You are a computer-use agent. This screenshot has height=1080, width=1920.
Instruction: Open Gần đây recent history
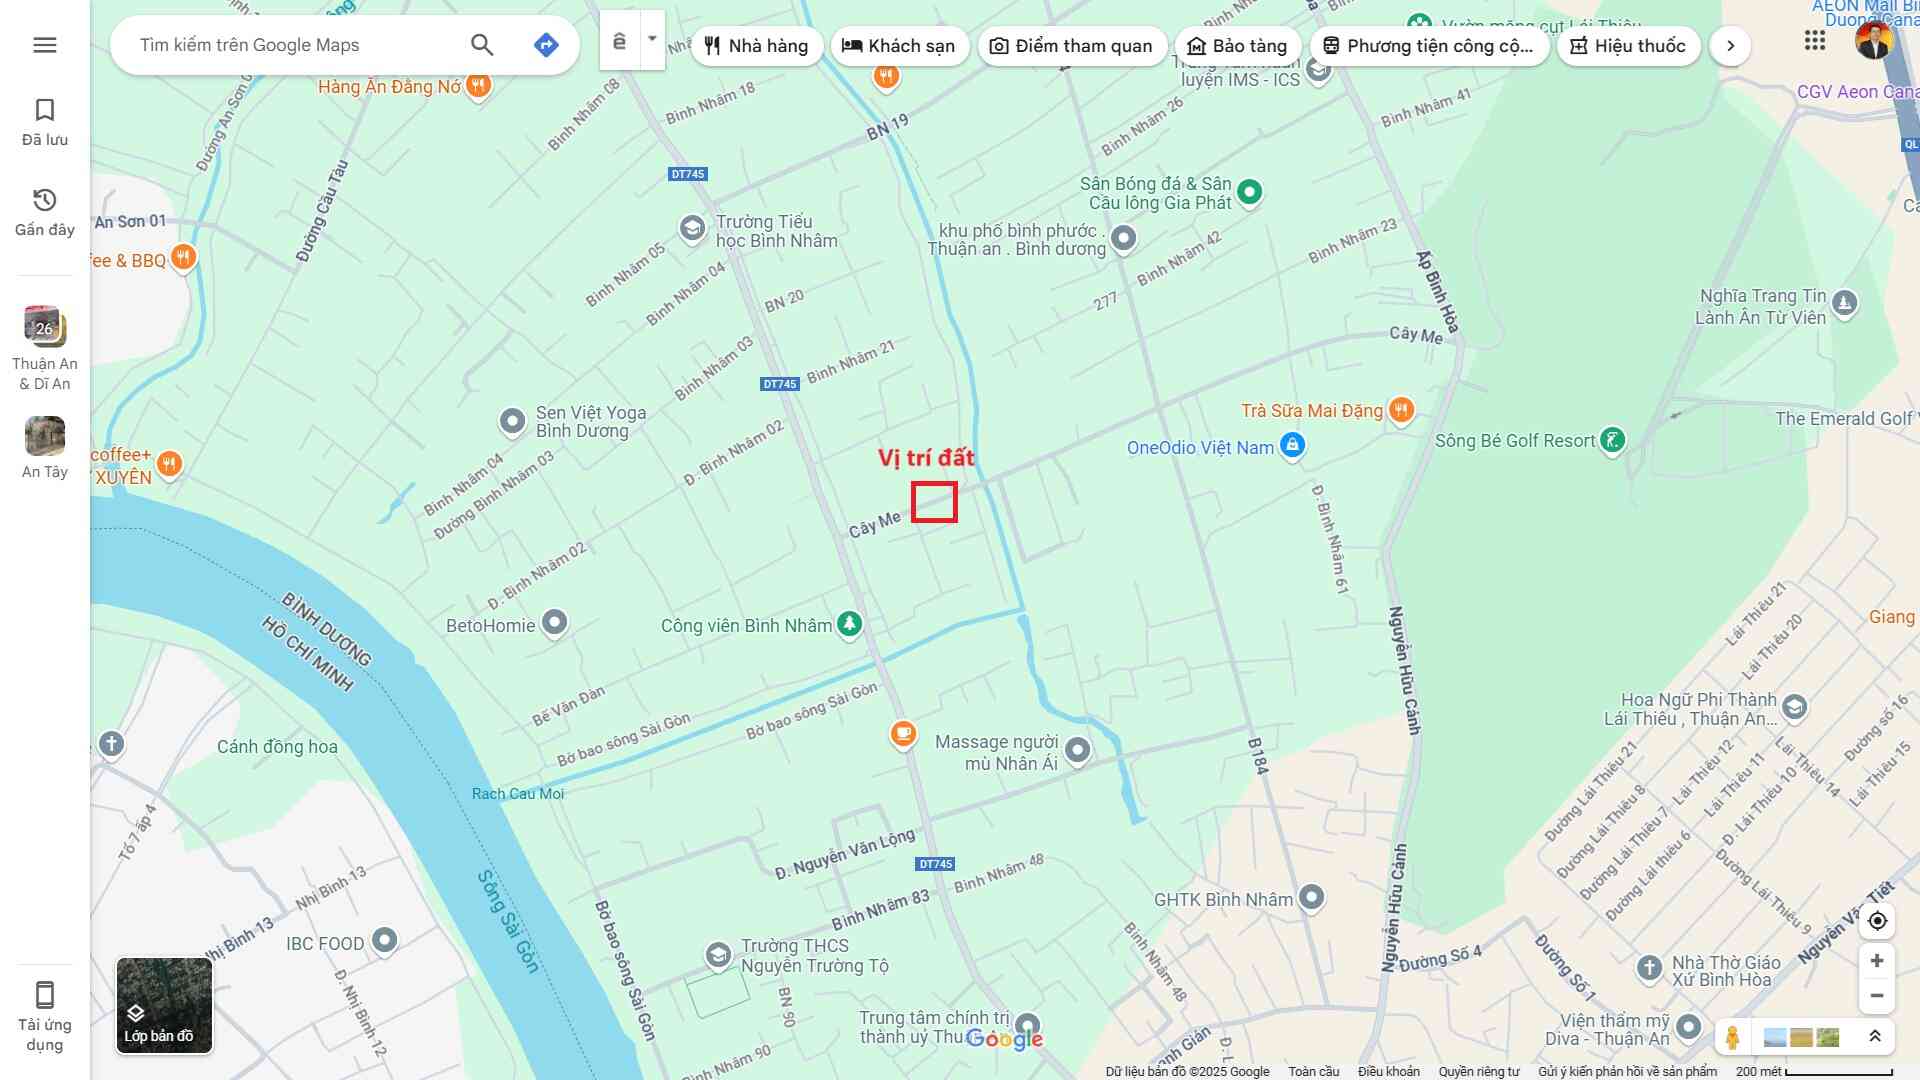[45, 212]
